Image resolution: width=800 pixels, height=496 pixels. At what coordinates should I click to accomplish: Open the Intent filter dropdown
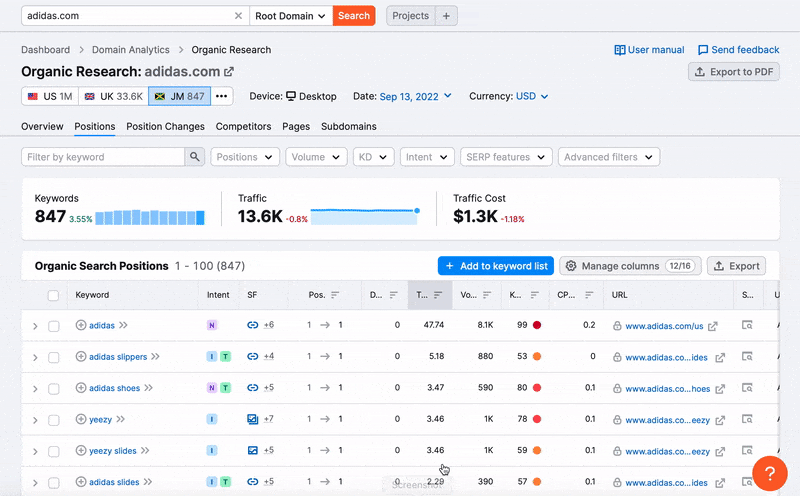[x=427, y=157]
